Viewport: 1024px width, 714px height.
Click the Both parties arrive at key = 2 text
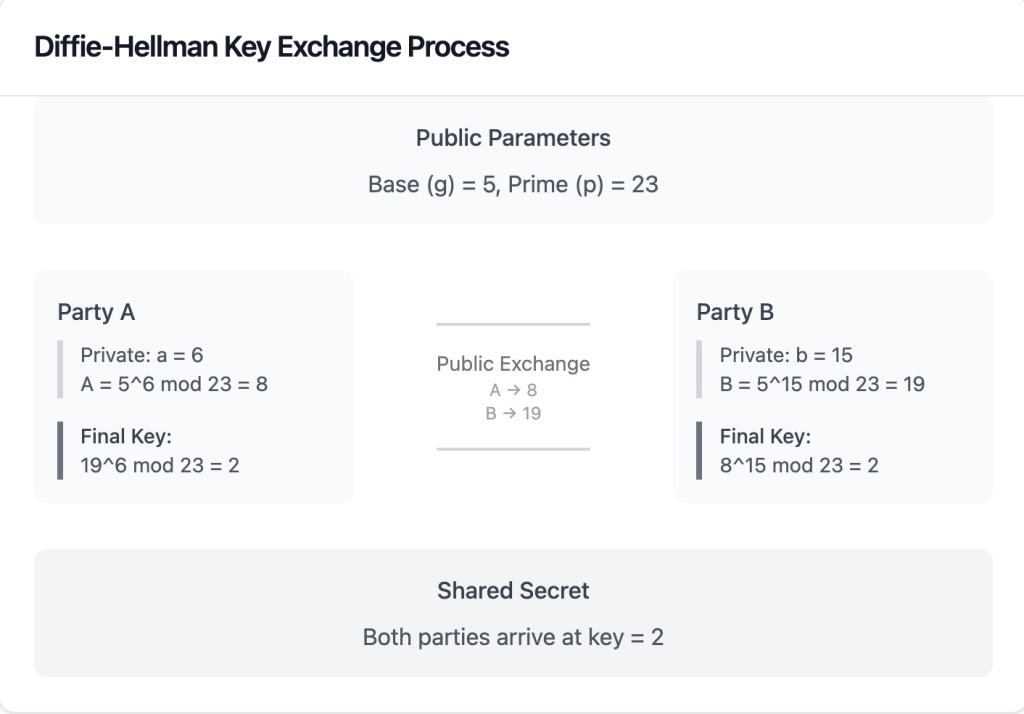[513, 637]
